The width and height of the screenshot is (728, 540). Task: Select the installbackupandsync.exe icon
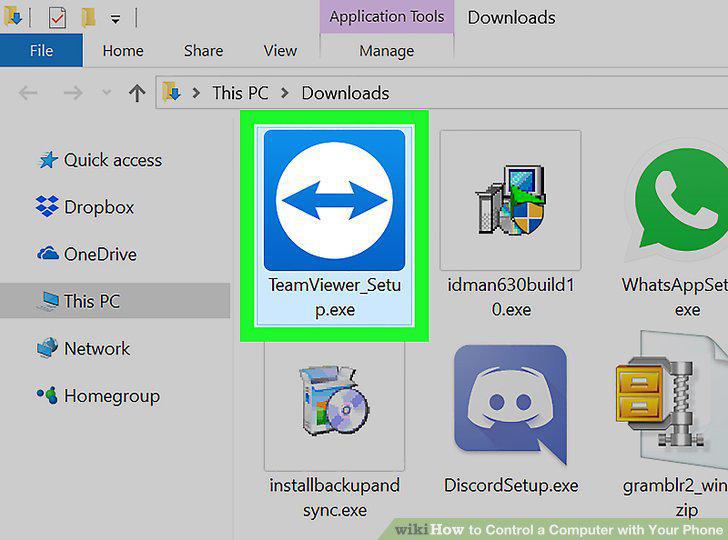click(x=334, y=400)
